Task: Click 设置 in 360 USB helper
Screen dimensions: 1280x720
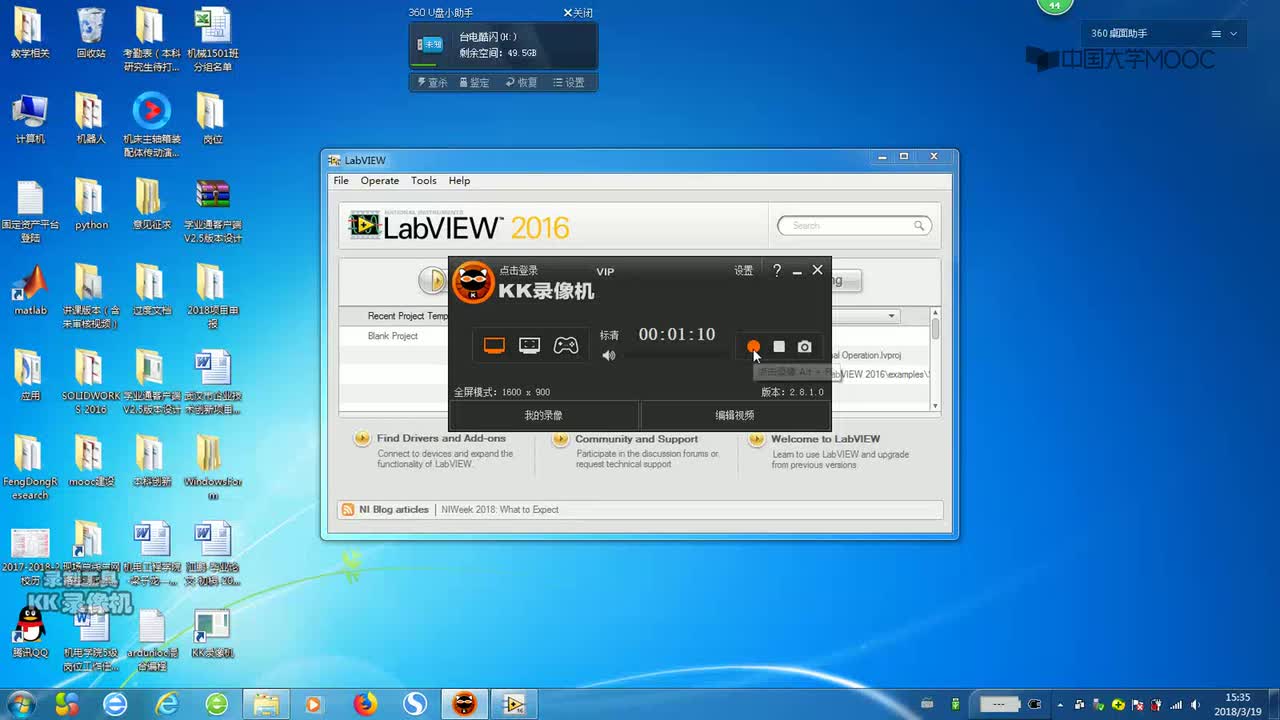Action: pos(569,83)
